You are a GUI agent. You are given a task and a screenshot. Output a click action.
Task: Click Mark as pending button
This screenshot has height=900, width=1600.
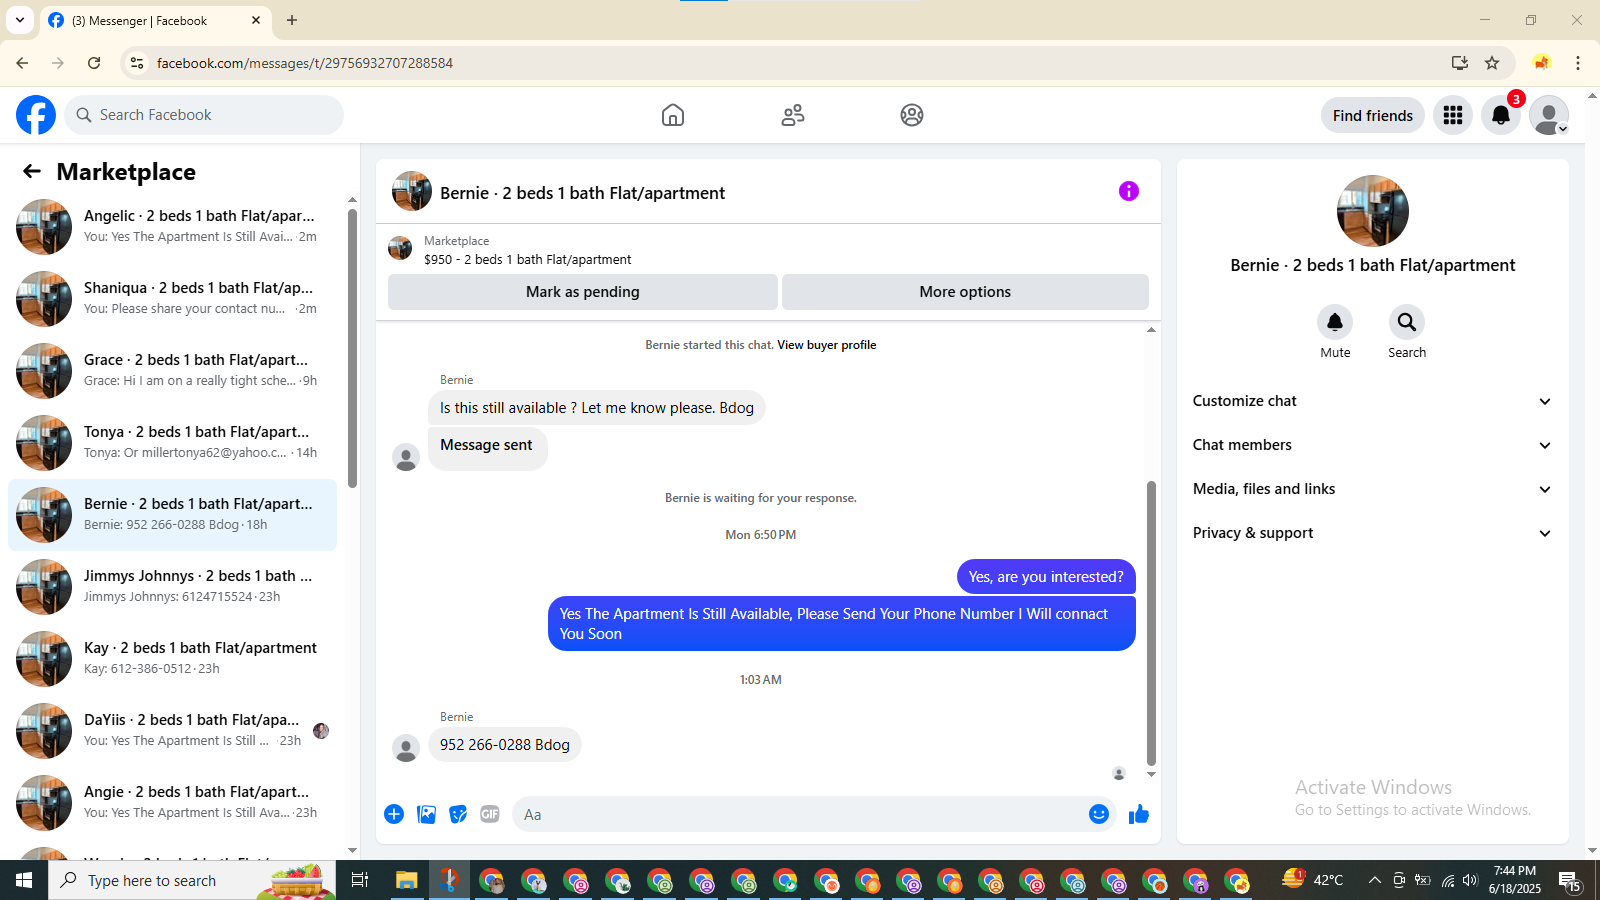[583, 292]
